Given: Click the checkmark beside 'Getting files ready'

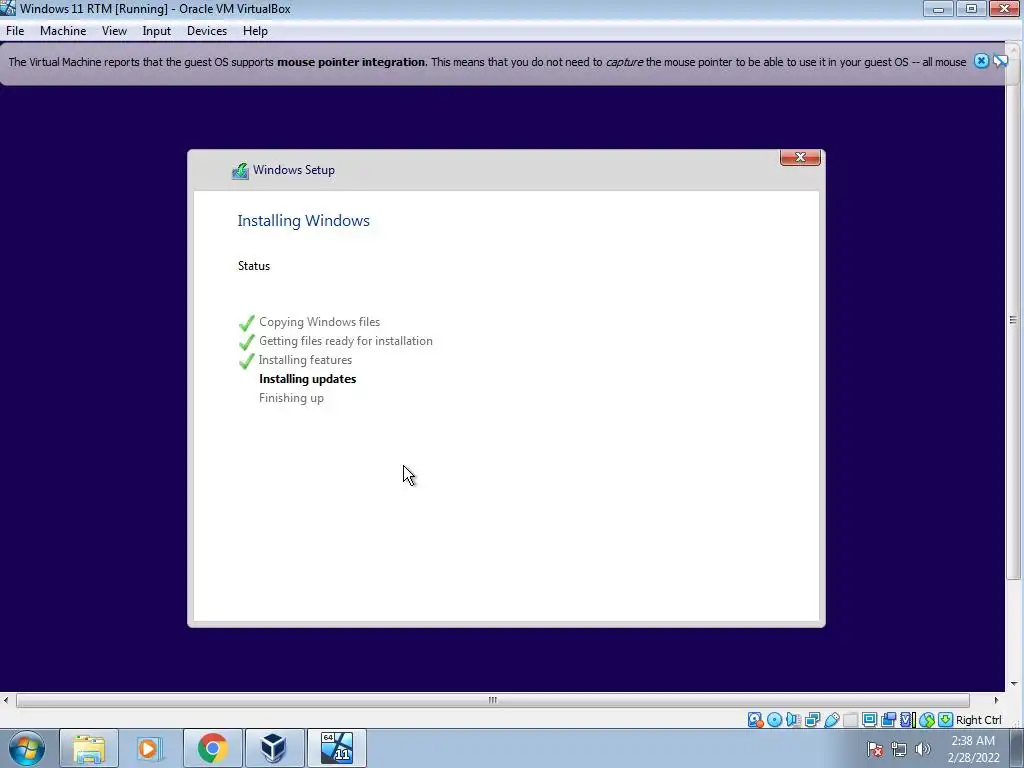Looking at the screenshot, I should [246, 342].
